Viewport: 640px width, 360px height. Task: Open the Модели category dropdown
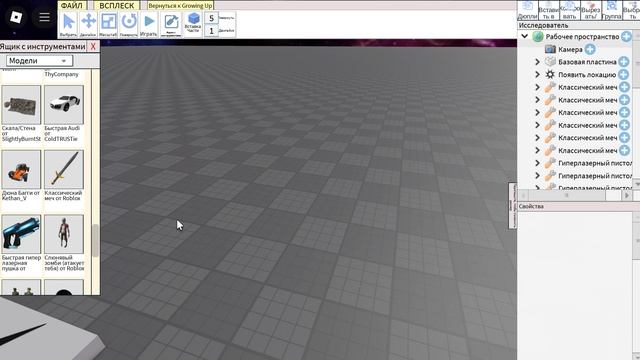point(39,61)
